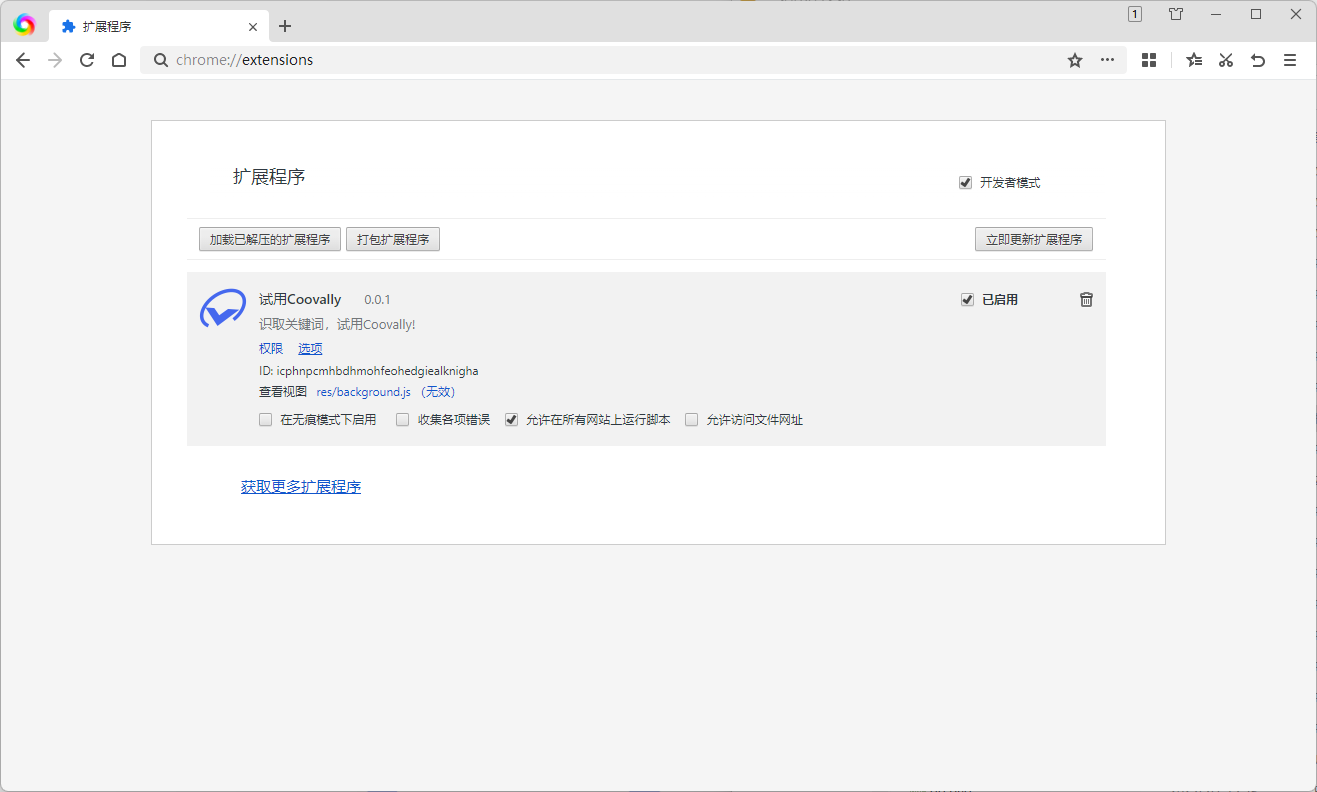Click 打包扩展程序 button
This screenshot has height=792, width=1317.
tap(393, 240)
